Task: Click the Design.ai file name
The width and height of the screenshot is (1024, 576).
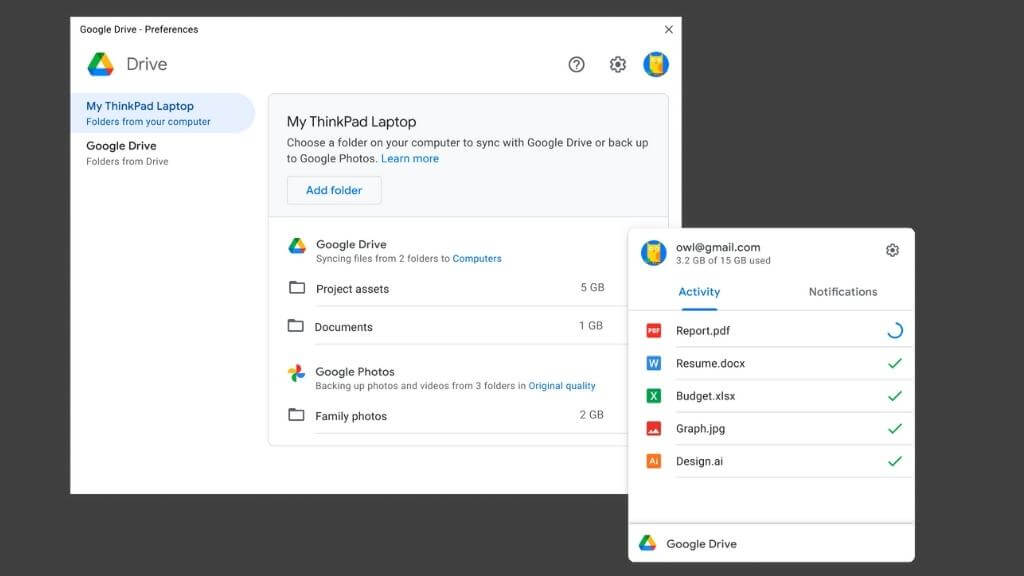Action: (699, 461)
